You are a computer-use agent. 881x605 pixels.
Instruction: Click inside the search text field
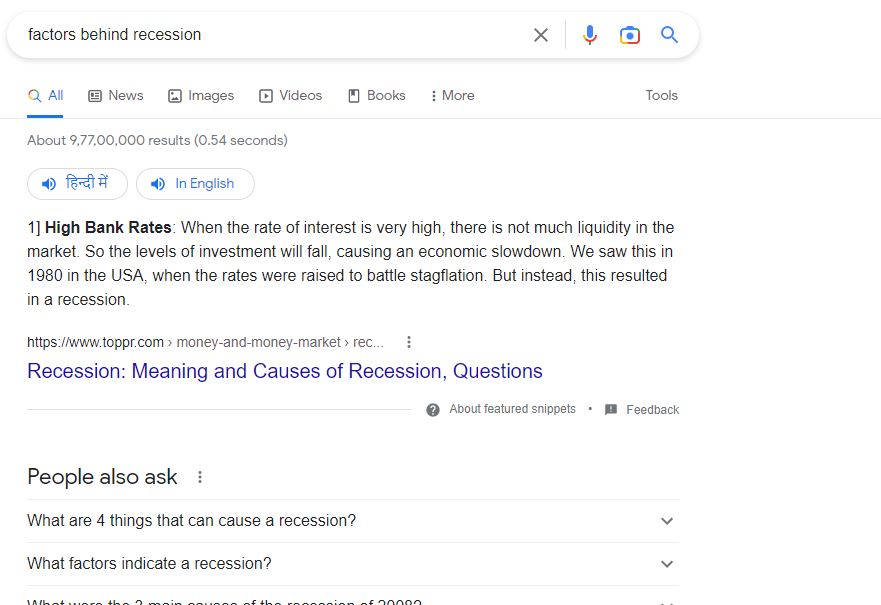click(270, 35)
